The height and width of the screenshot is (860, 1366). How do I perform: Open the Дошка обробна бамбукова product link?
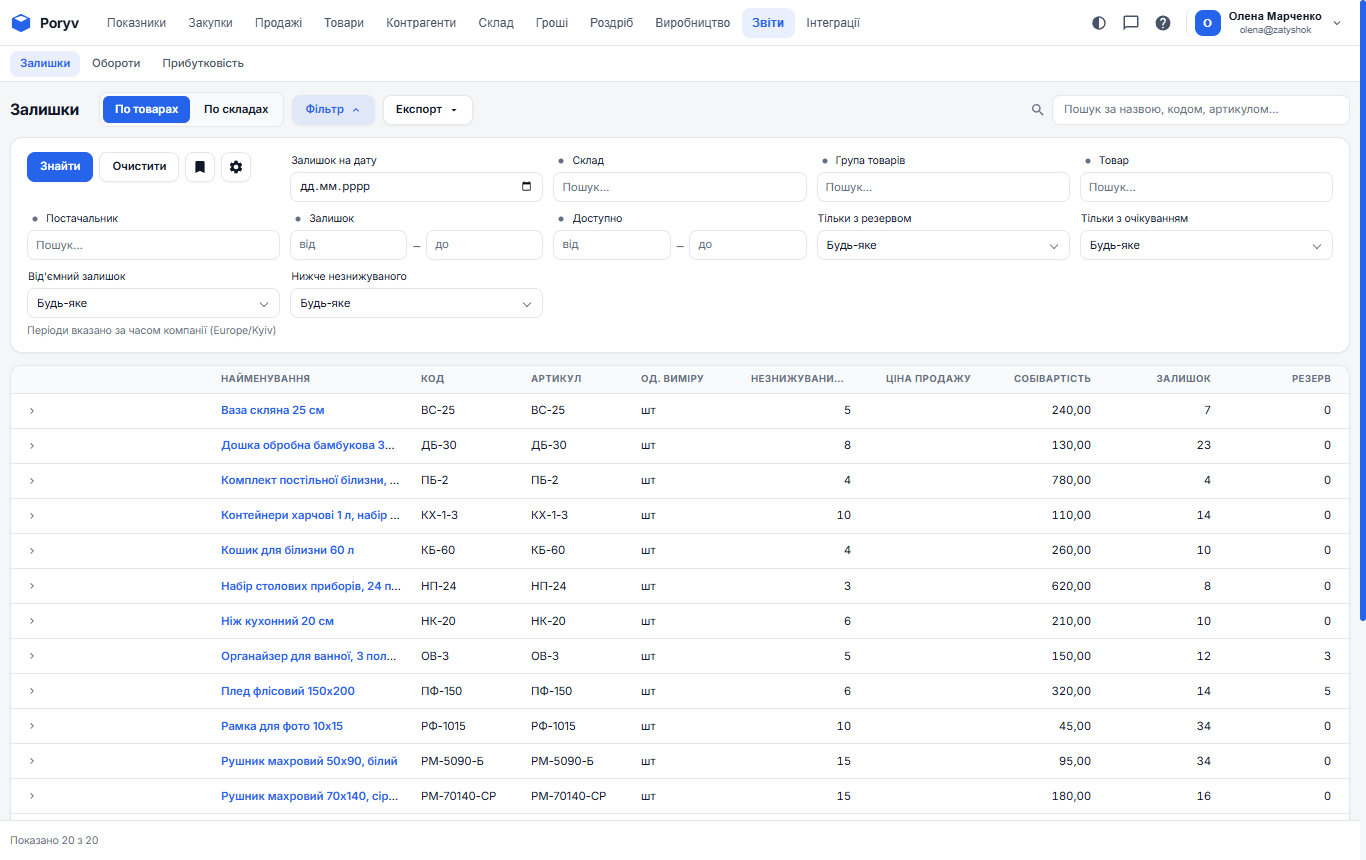pos(308,446)
